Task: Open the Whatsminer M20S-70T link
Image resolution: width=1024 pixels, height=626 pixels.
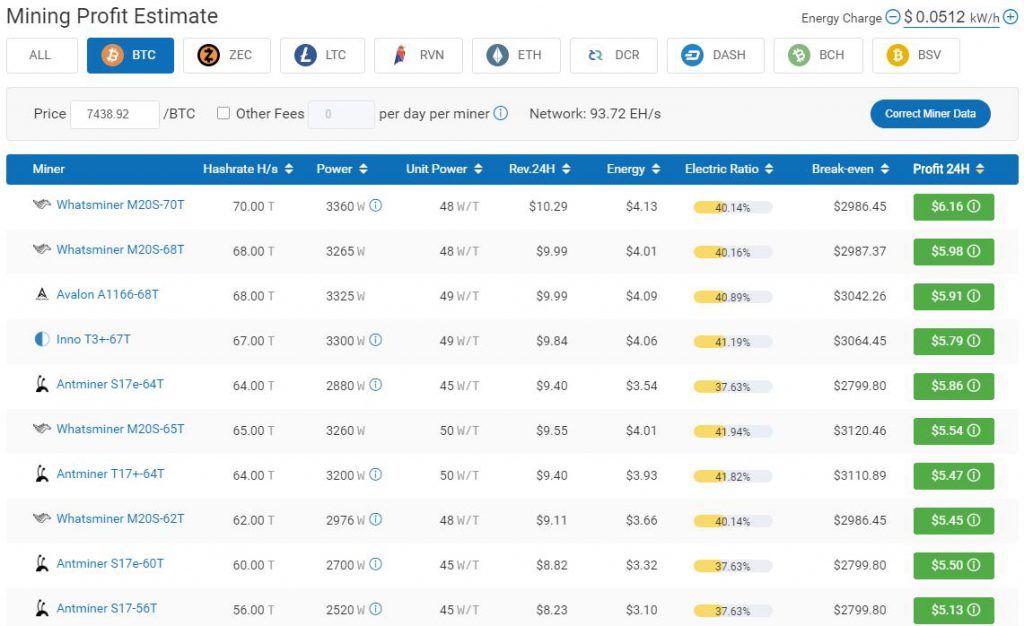Action: (120, 205)
